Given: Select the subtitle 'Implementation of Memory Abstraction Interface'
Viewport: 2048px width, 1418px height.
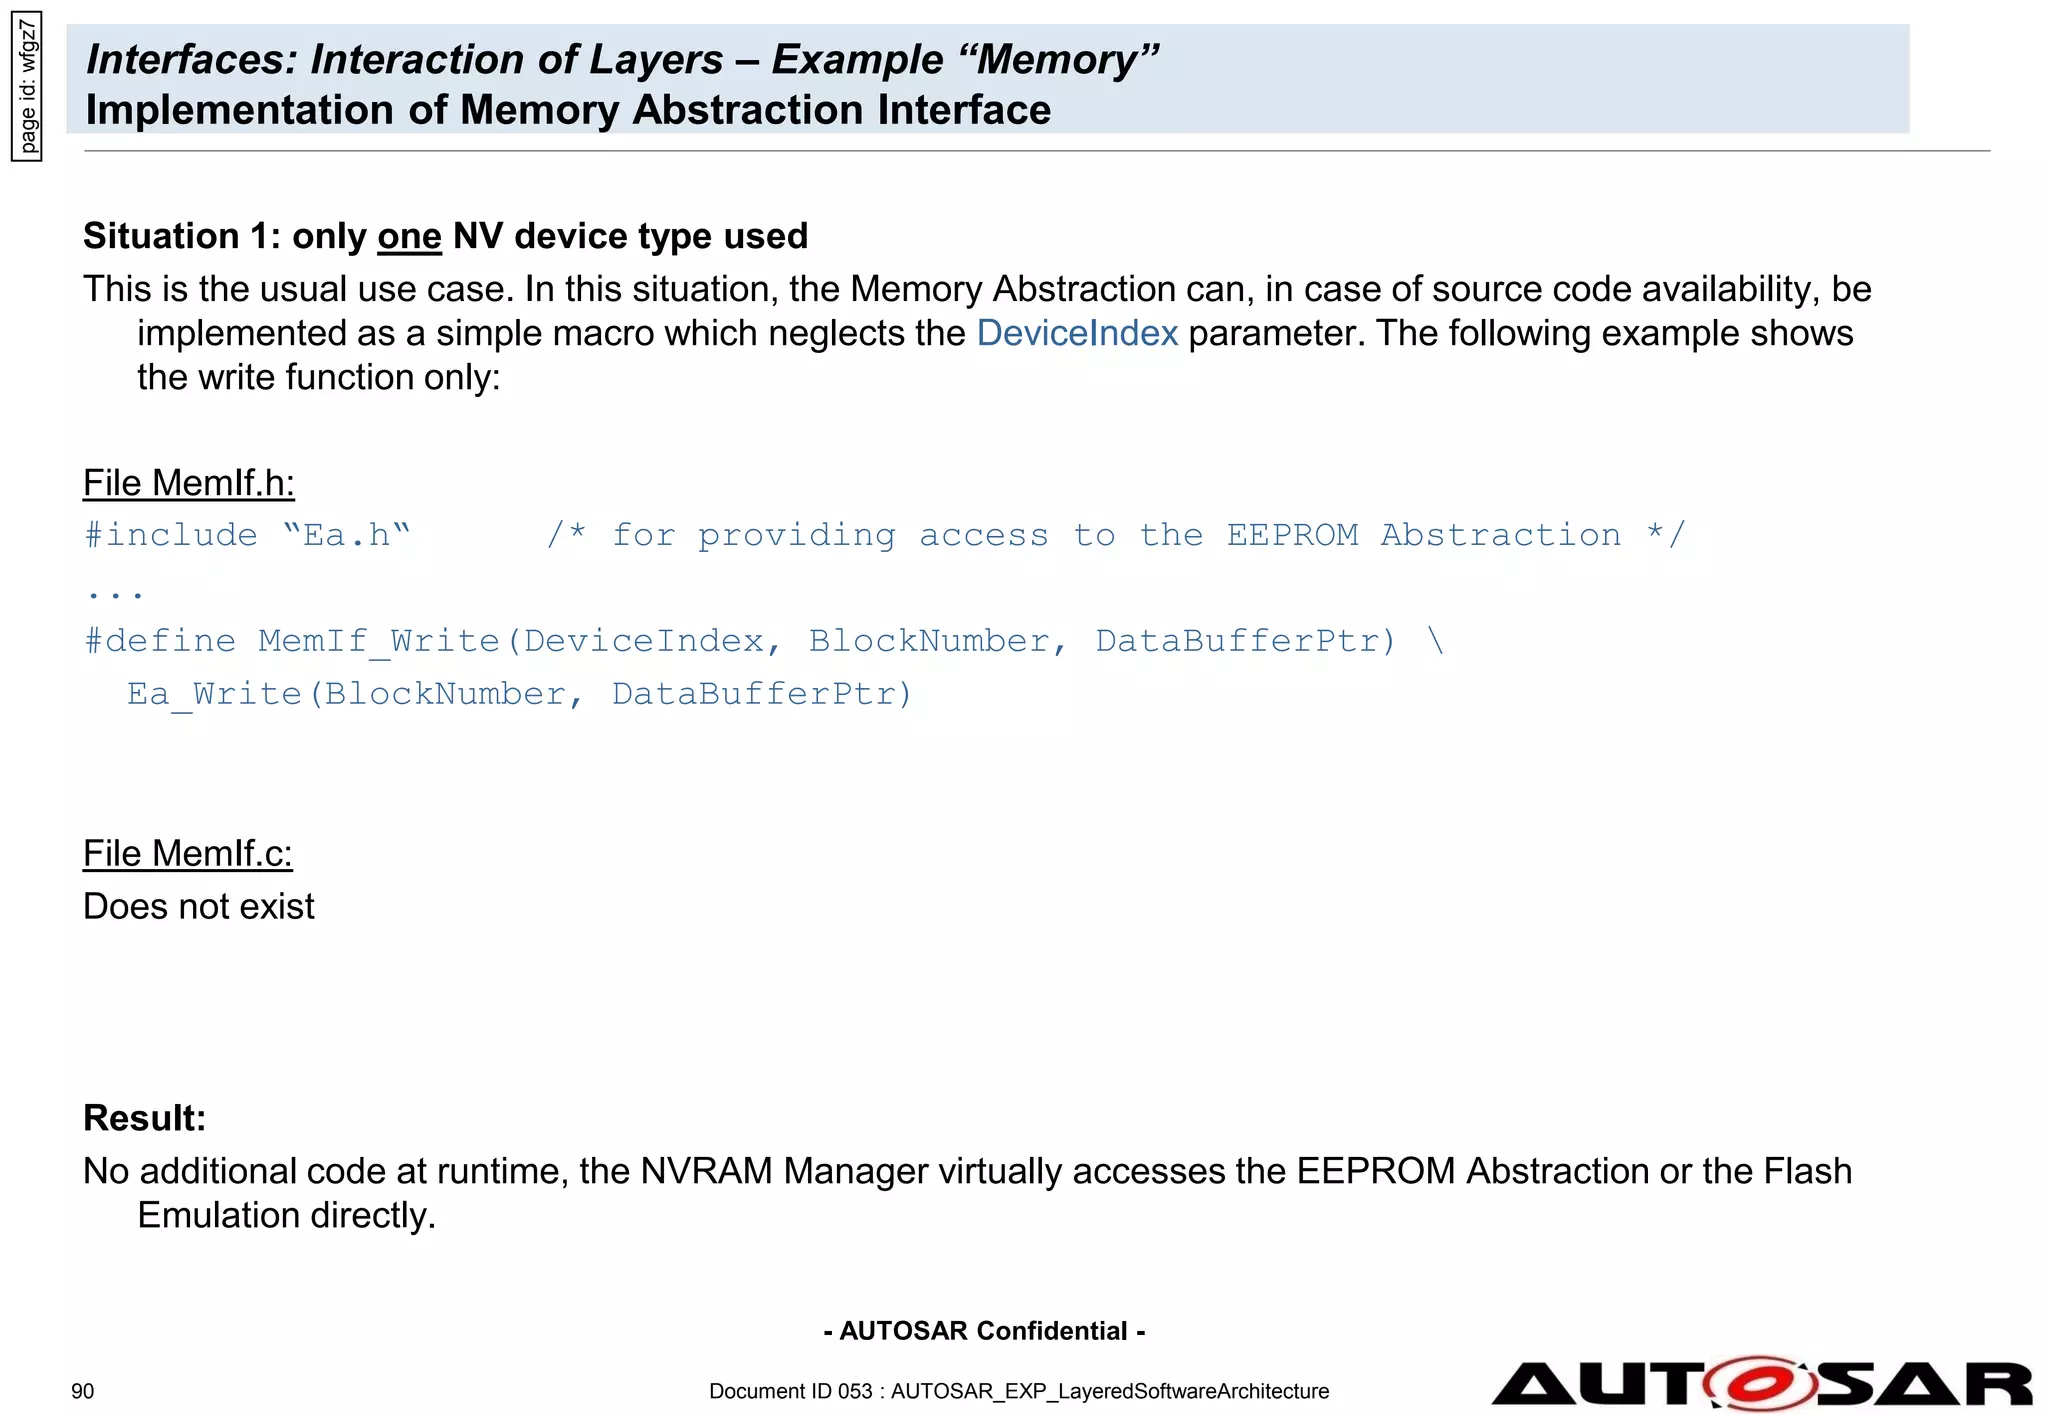Looking at the screenshot, I should pos(568,110).
